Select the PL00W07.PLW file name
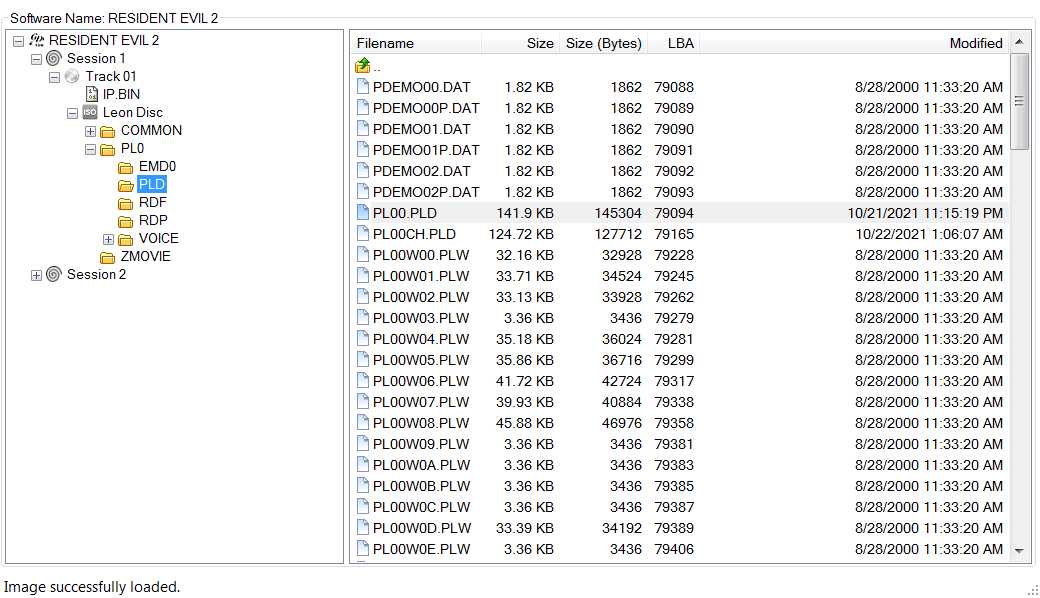The width and height of the screenshot is (1040, 598). [x=421, y=402]
